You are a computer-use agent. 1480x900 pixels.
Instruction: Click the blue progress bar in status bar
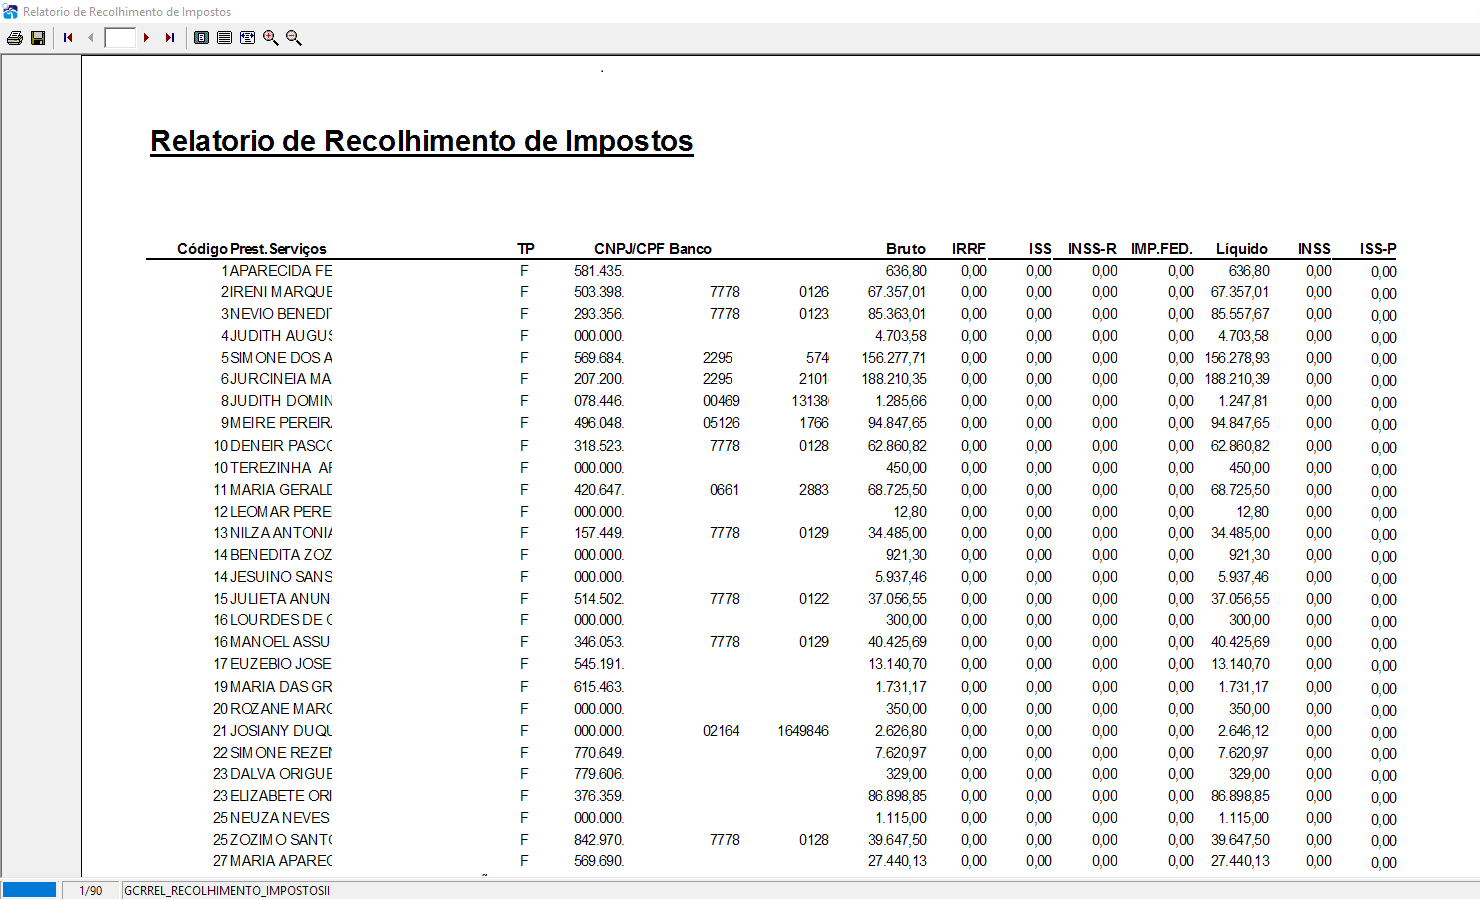pyautogui.click(x=29, y=890)
